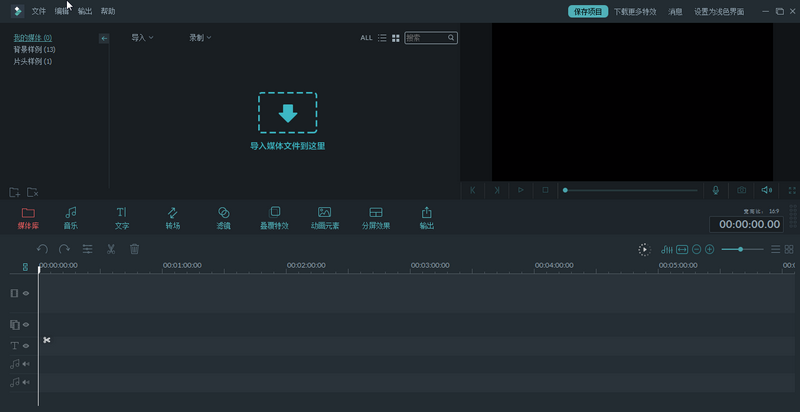Collapse the media folder sidebar with arrow button
The width and height of the screenshot is (800, 412).
104,38
